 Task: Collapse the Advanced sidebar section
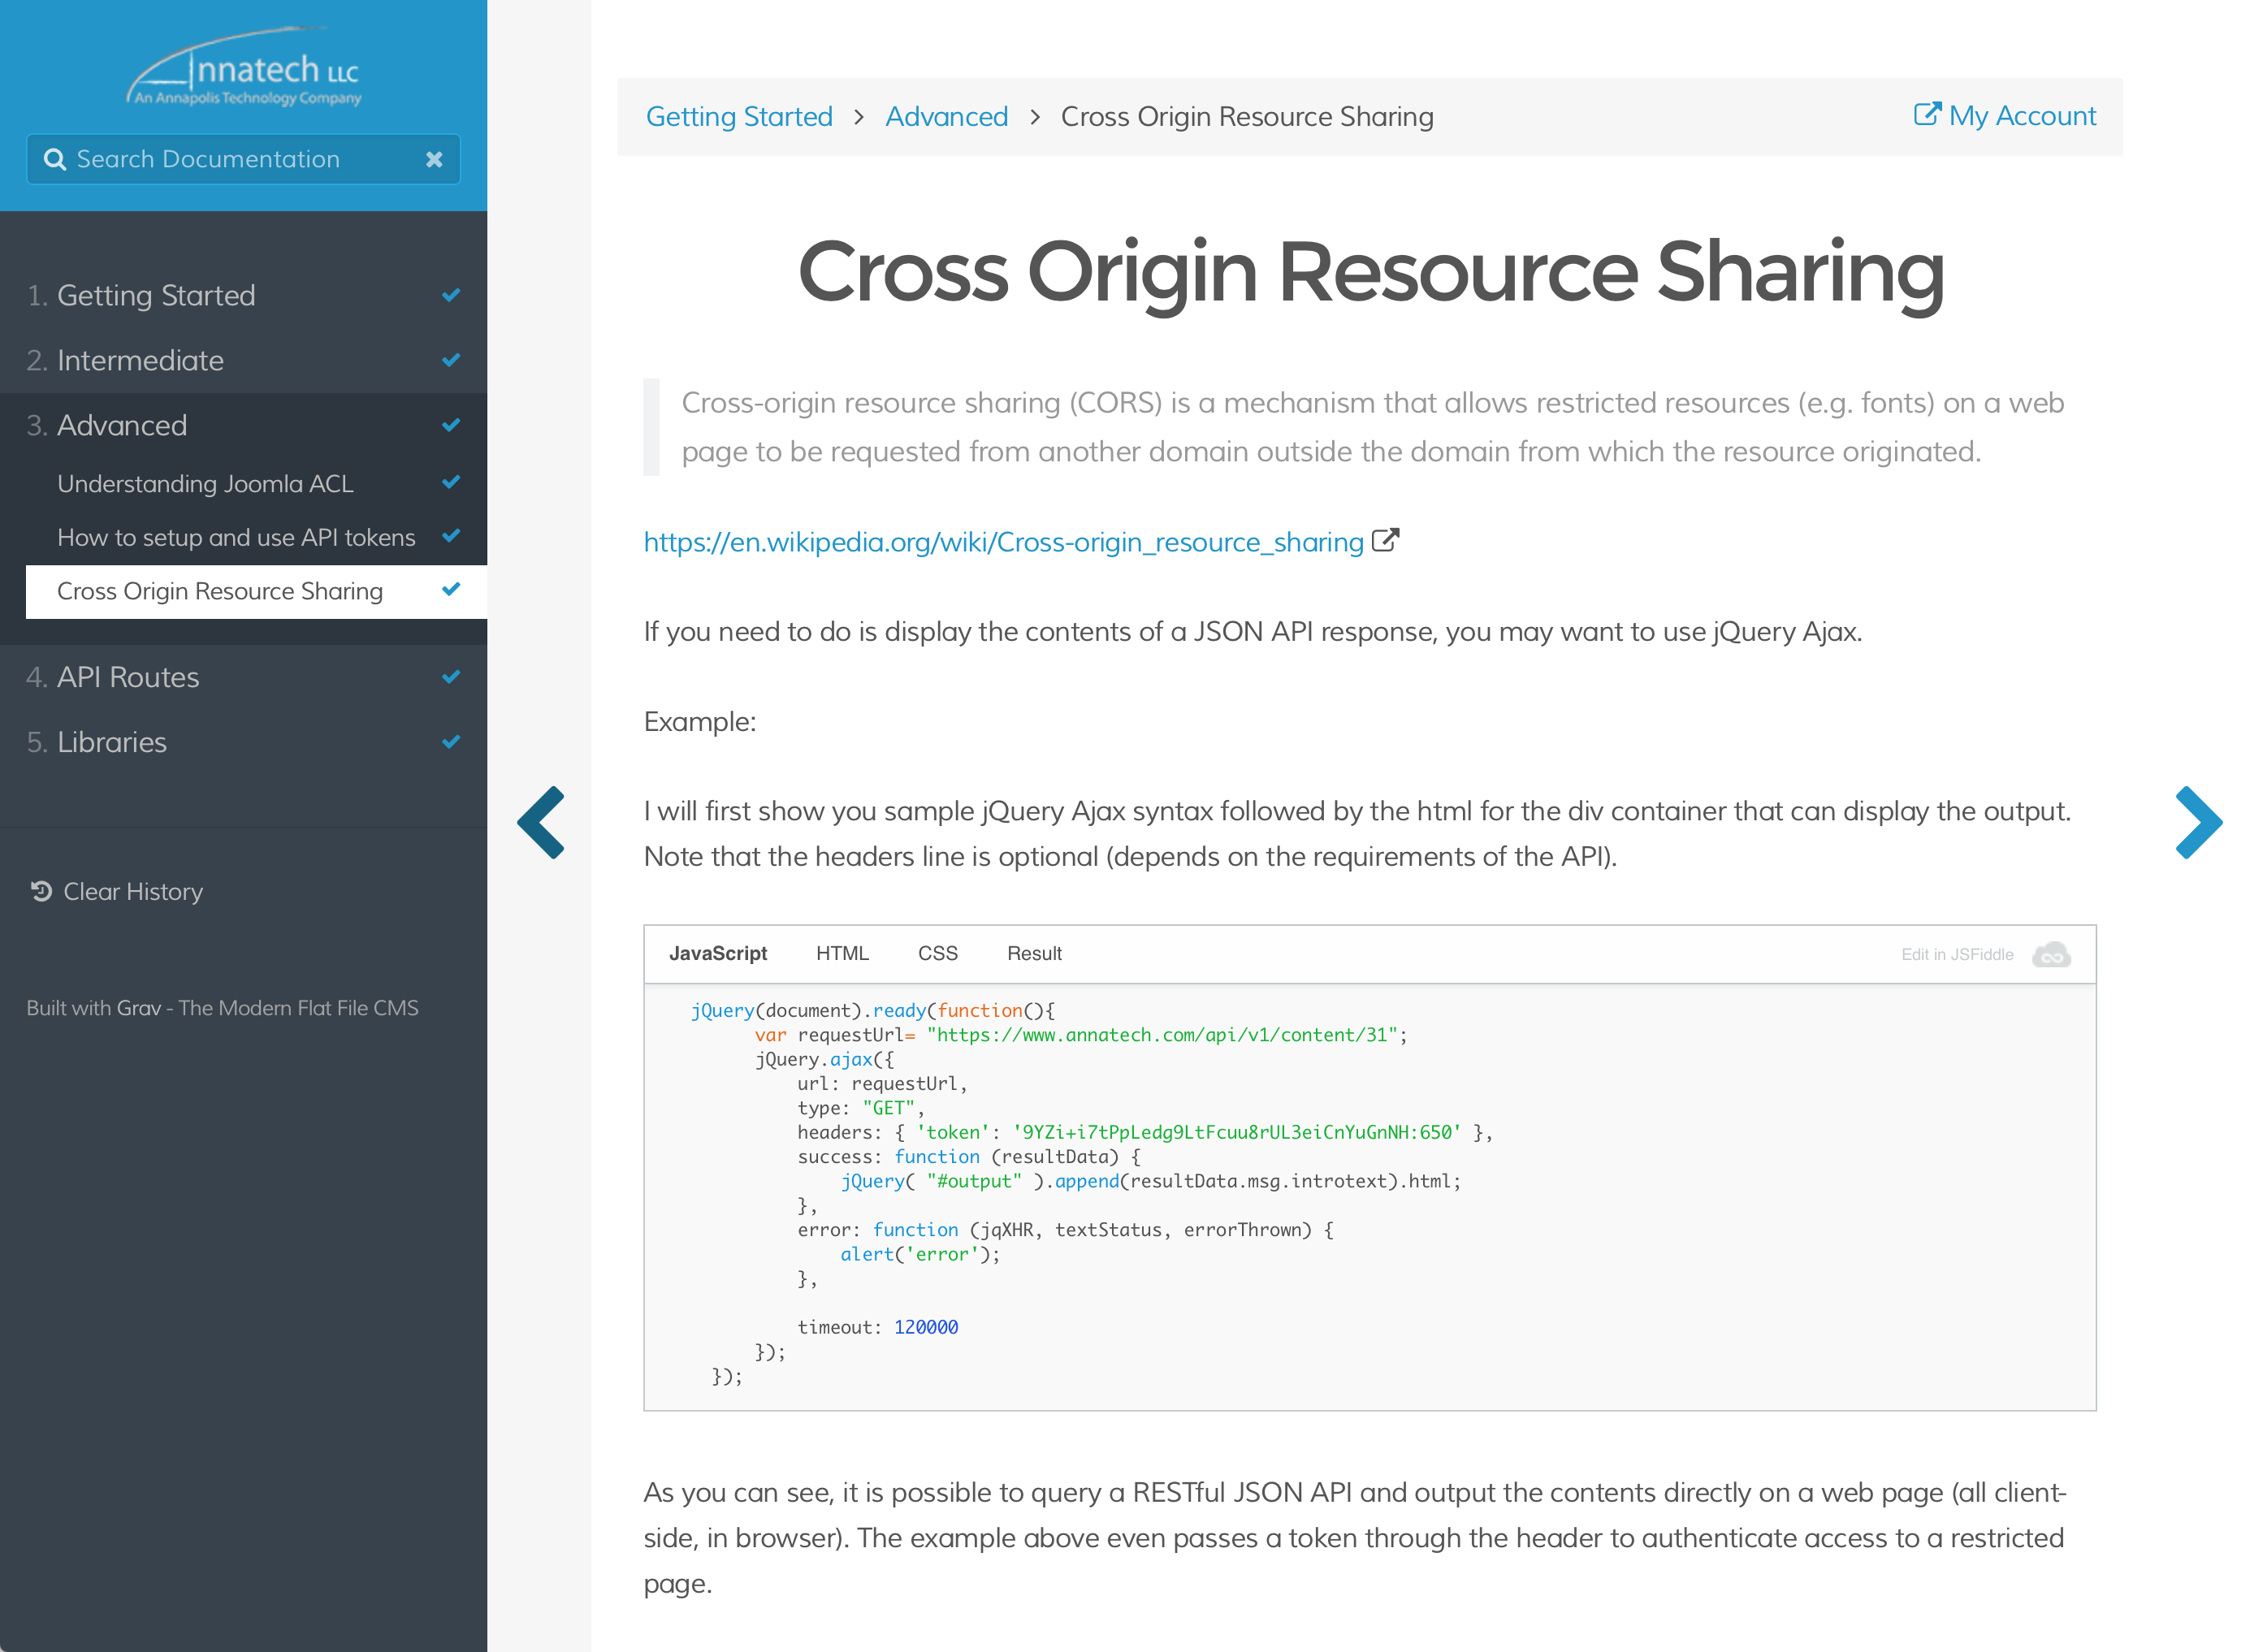pos(122,425)
